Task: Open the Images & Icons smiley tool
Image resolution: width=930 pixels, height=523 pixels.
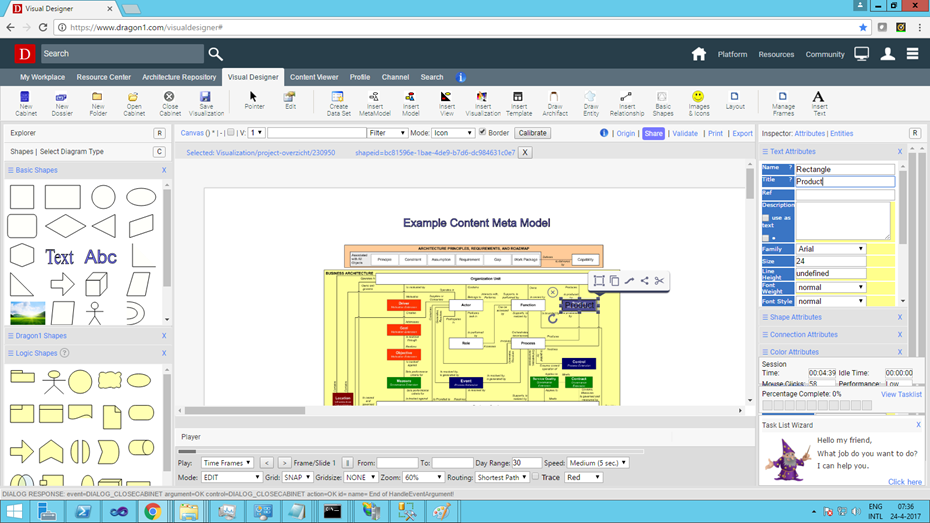Action: (698, 101)
